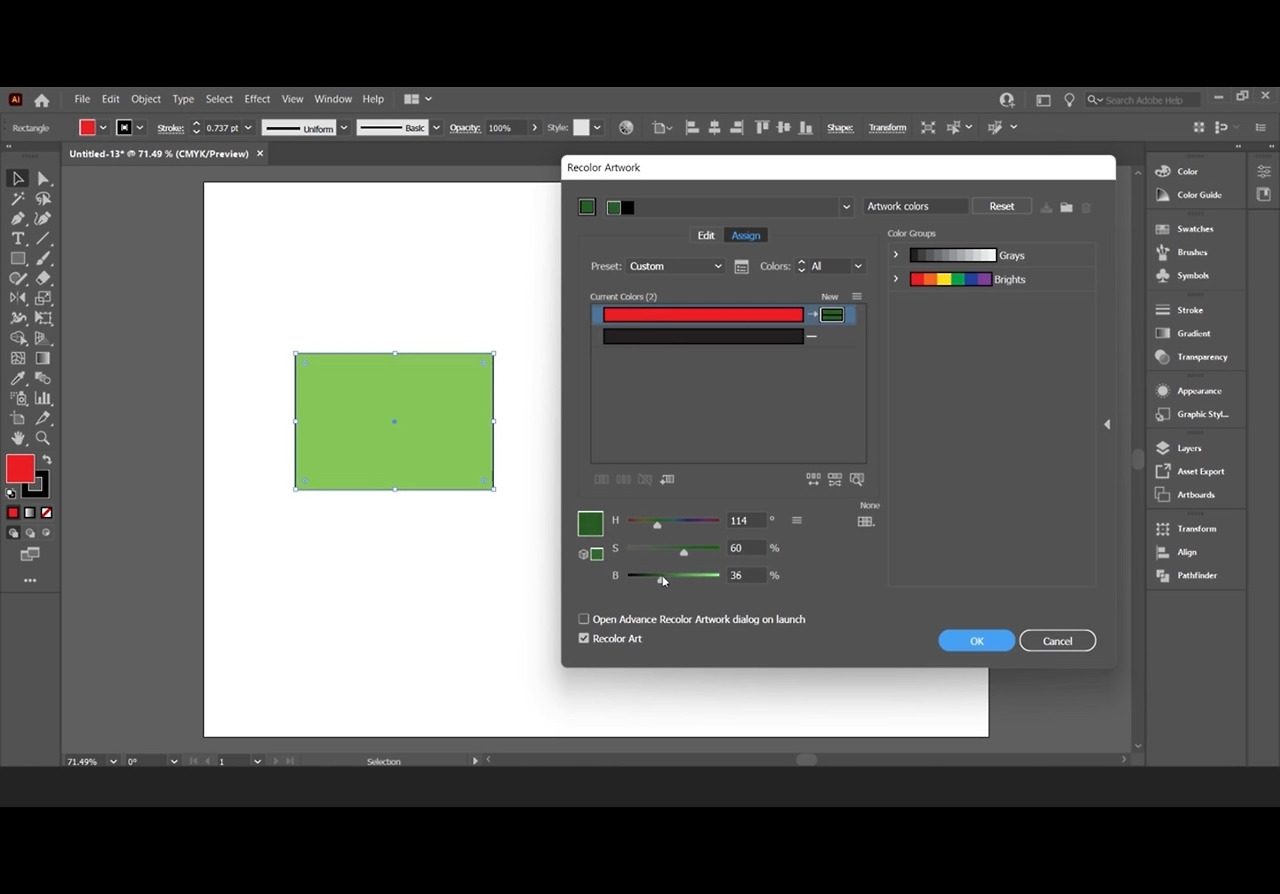Click the Opacity link in control bar
Image resolution: width=1280 pixels, height=894 pixels.
465,128
